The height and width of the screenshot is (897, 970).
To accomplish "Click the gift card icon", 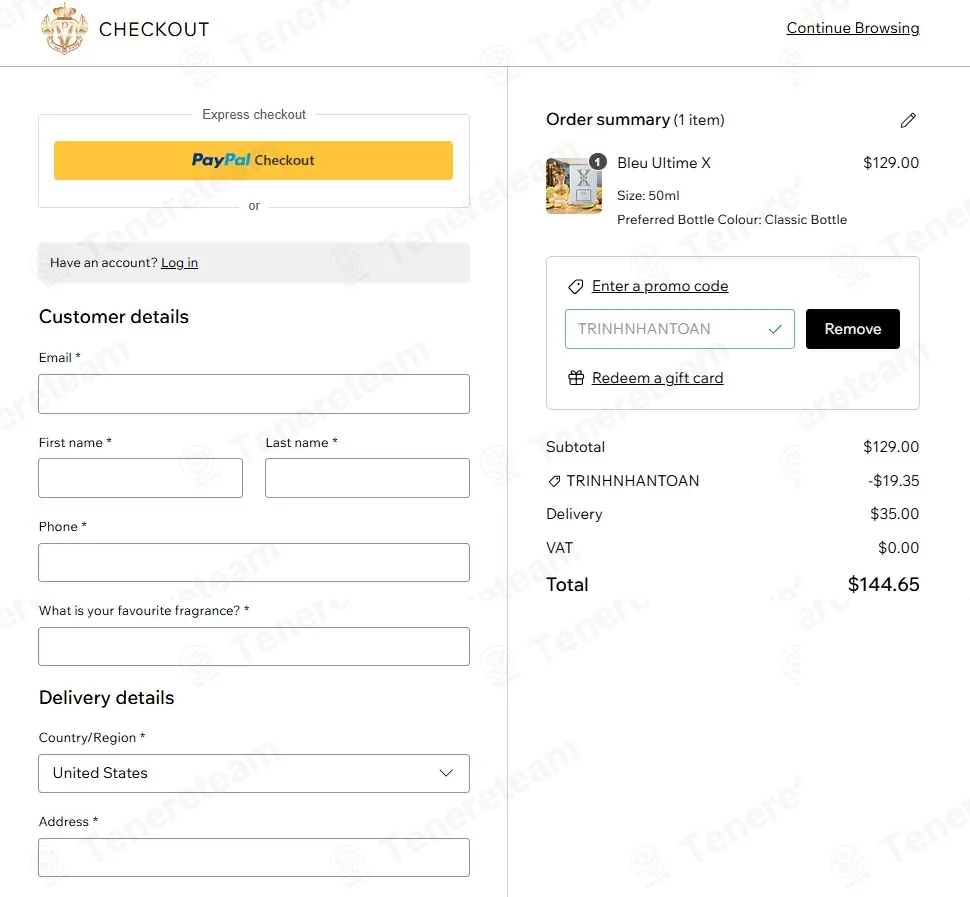I will pyautogui.click(x=576, y=378).
